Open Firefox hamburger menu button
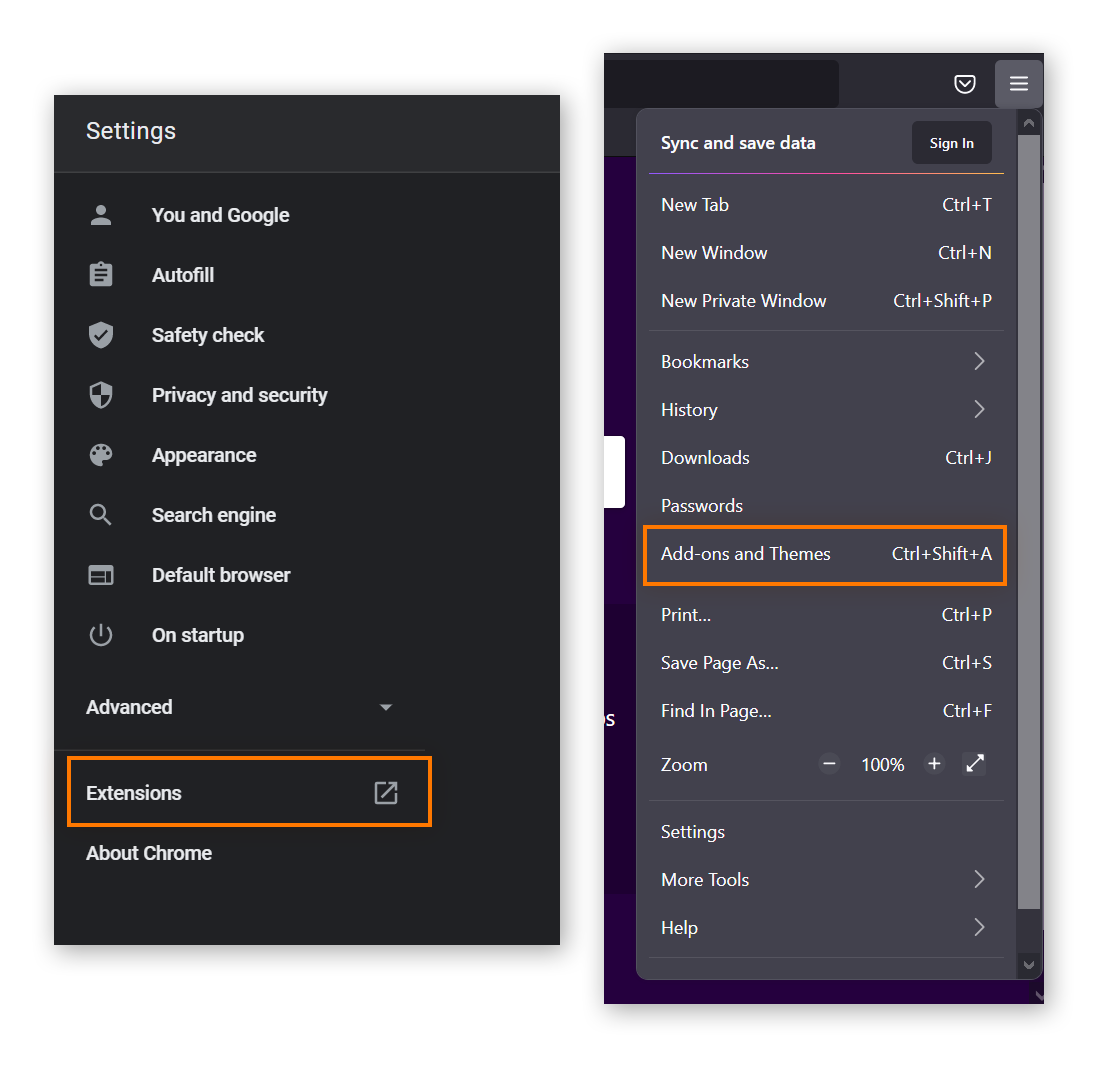Image resolution: width=1100 pixels, height=1069 pixels. pos(1018,84)
